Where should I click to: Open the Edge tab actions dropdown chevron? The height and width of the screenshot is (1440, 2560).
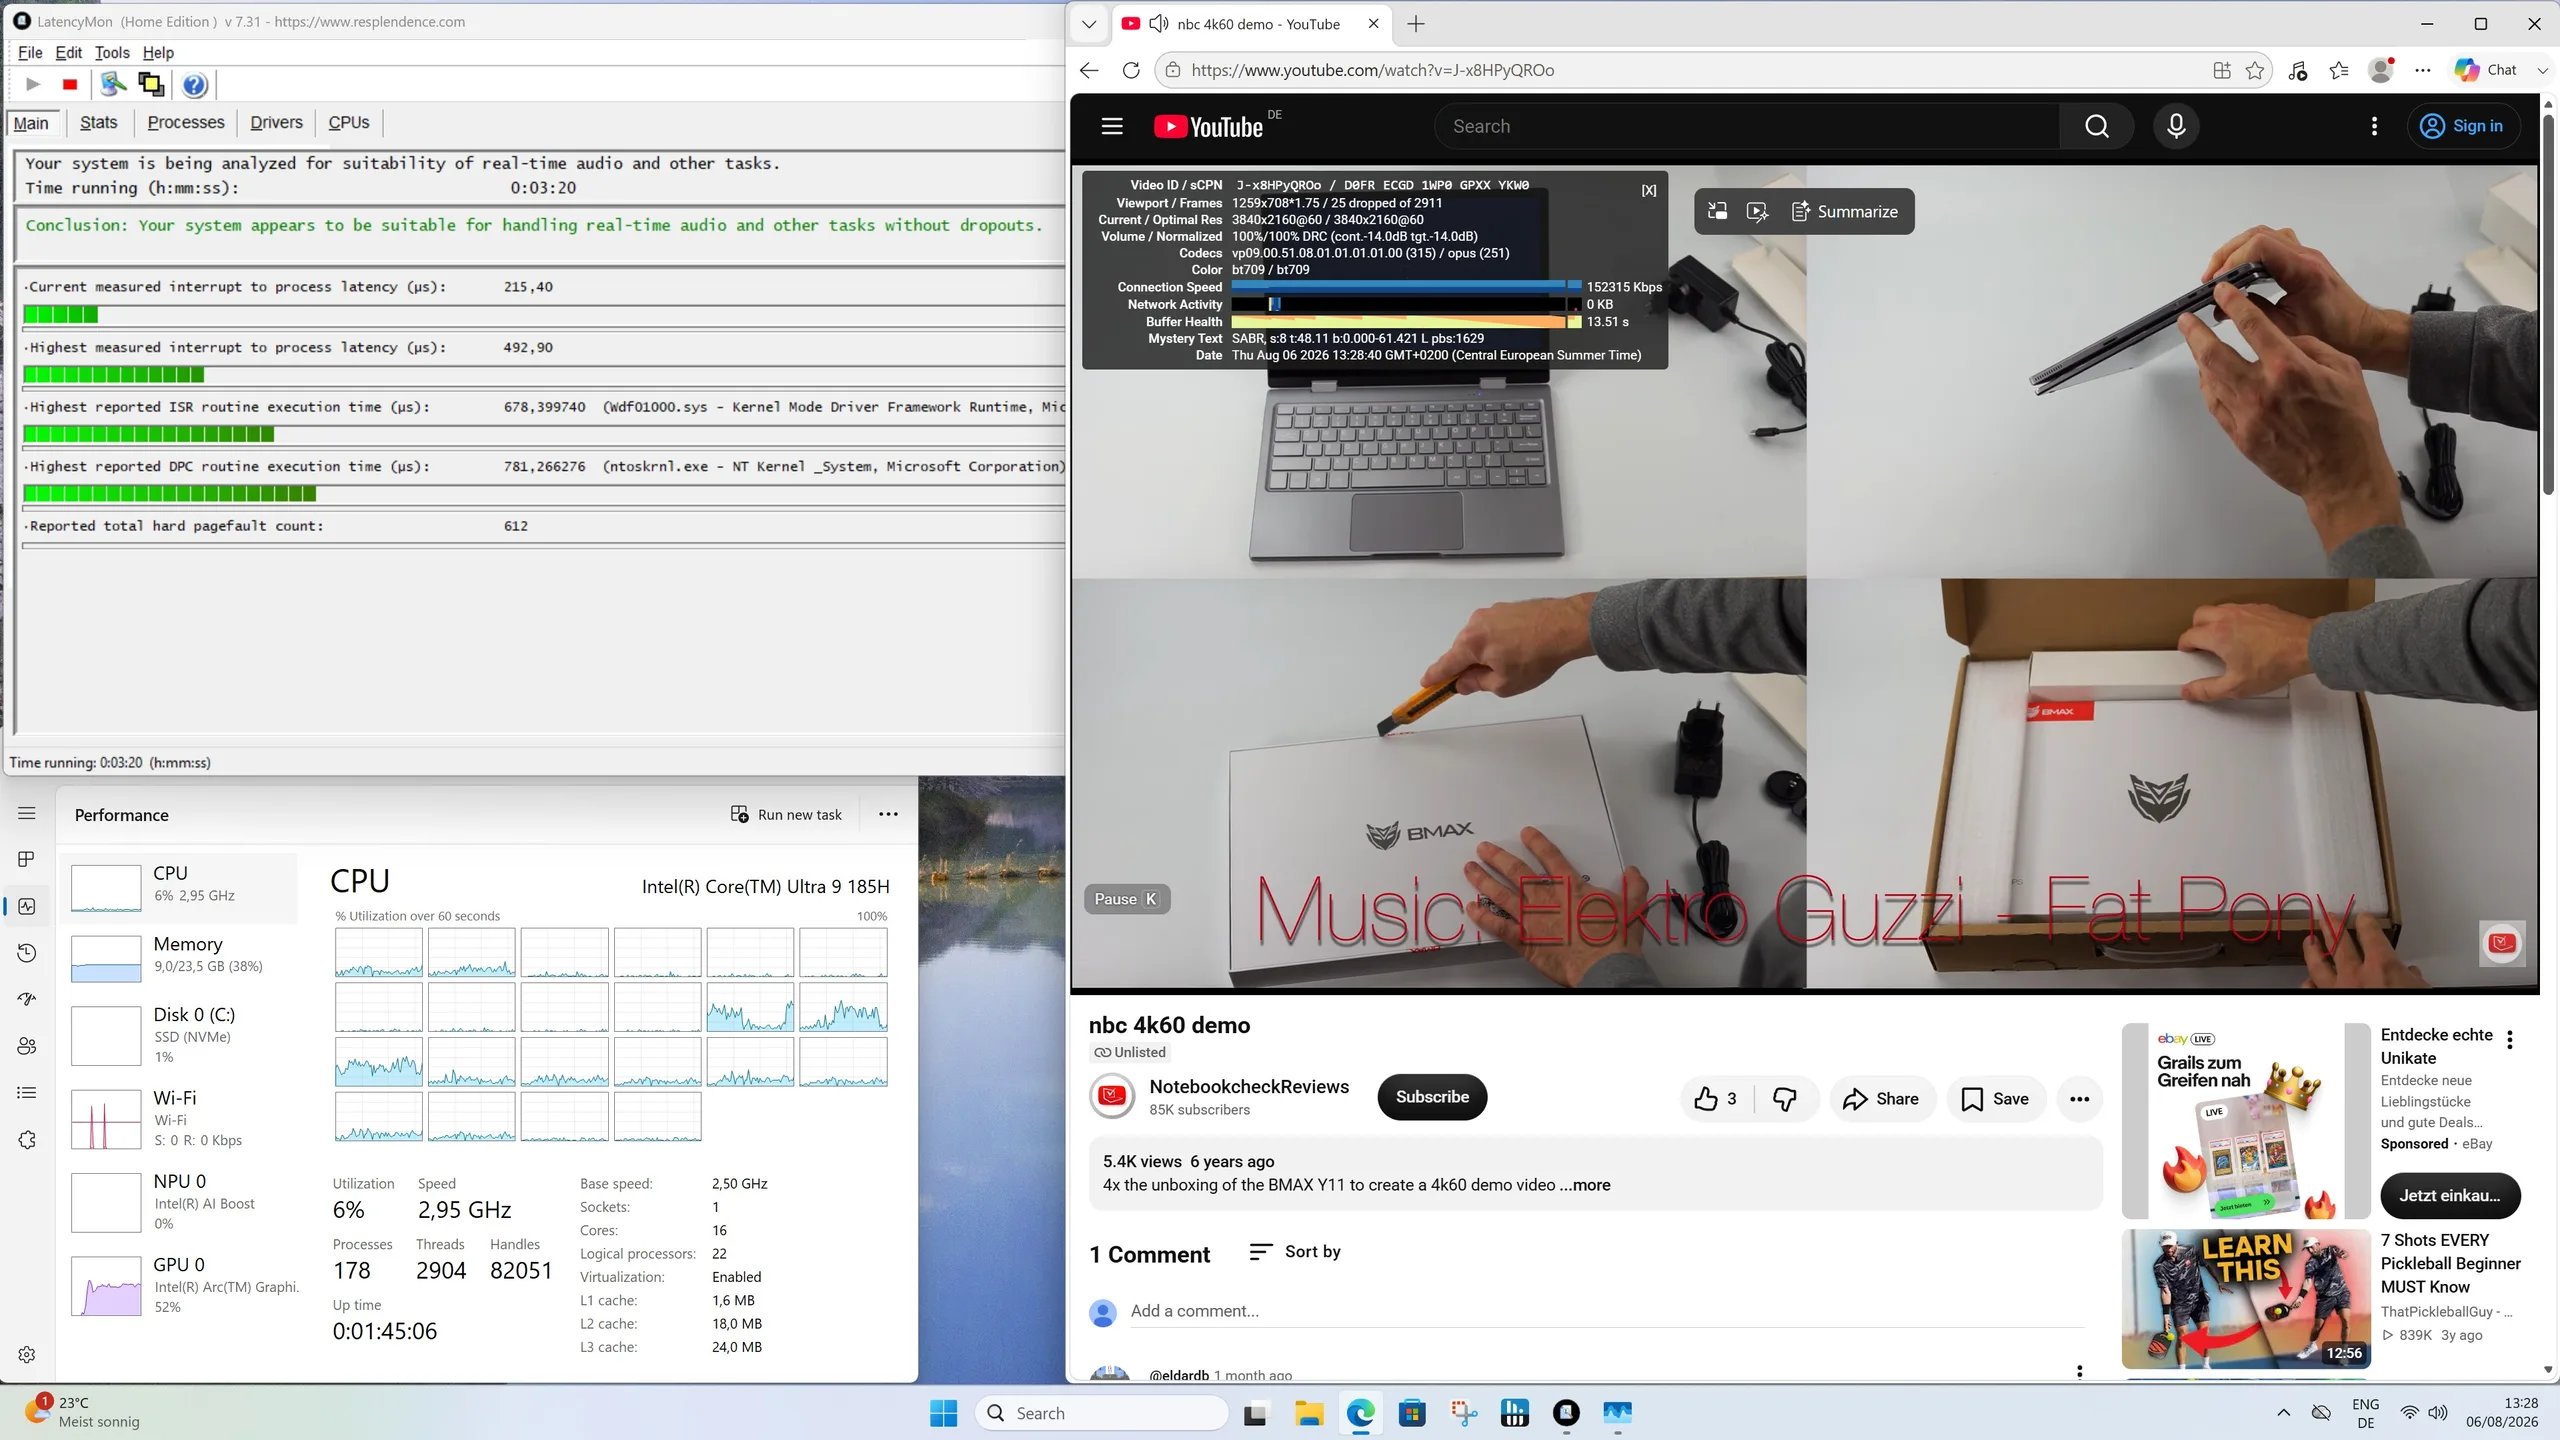pyautogui.click(x=1089, y=24)
